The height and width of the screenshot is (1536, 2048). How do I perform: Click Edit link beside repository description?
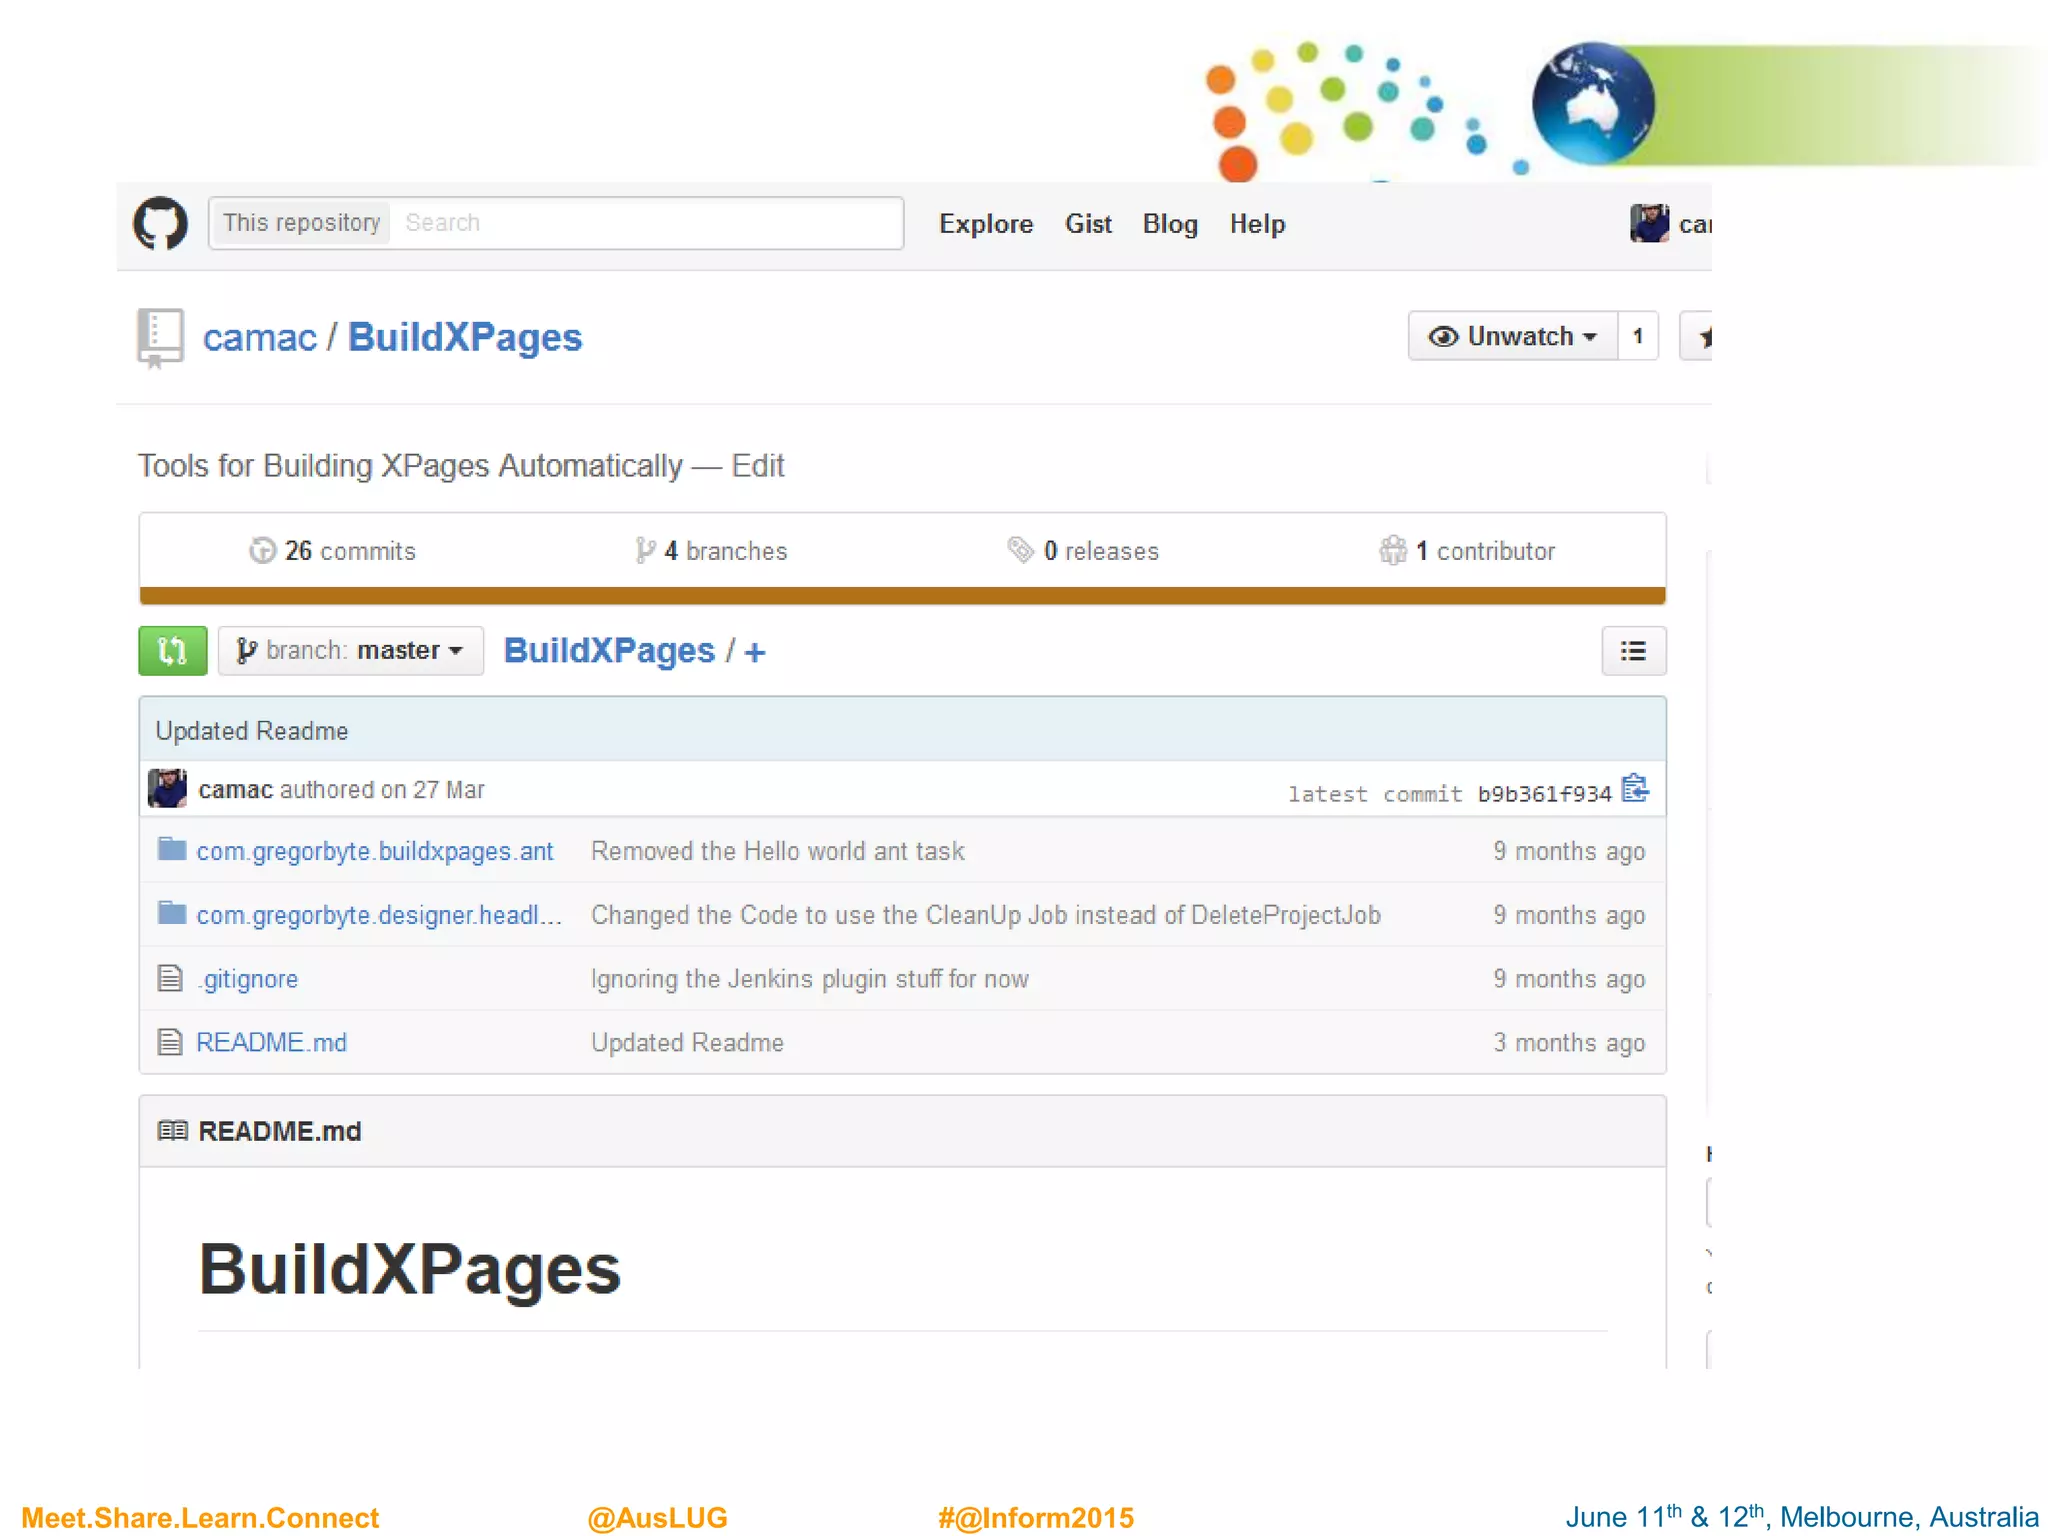[757, 466]
